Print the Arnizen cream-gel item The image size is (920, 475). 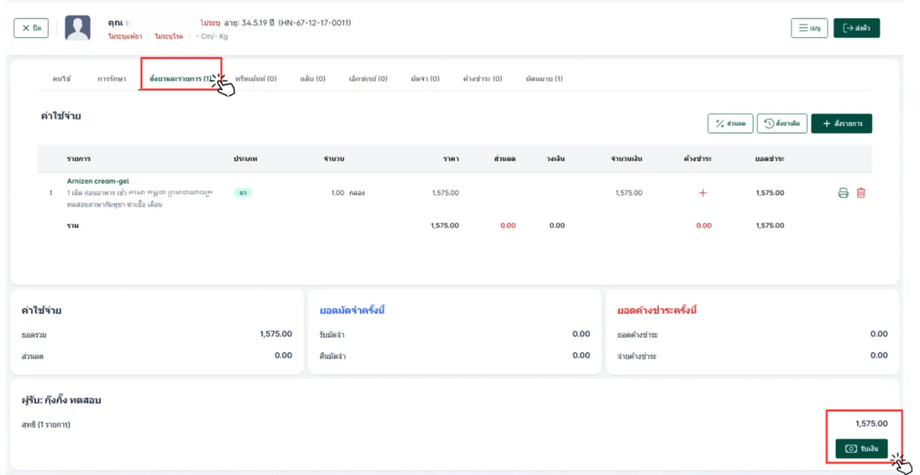[x=843, y=193]
